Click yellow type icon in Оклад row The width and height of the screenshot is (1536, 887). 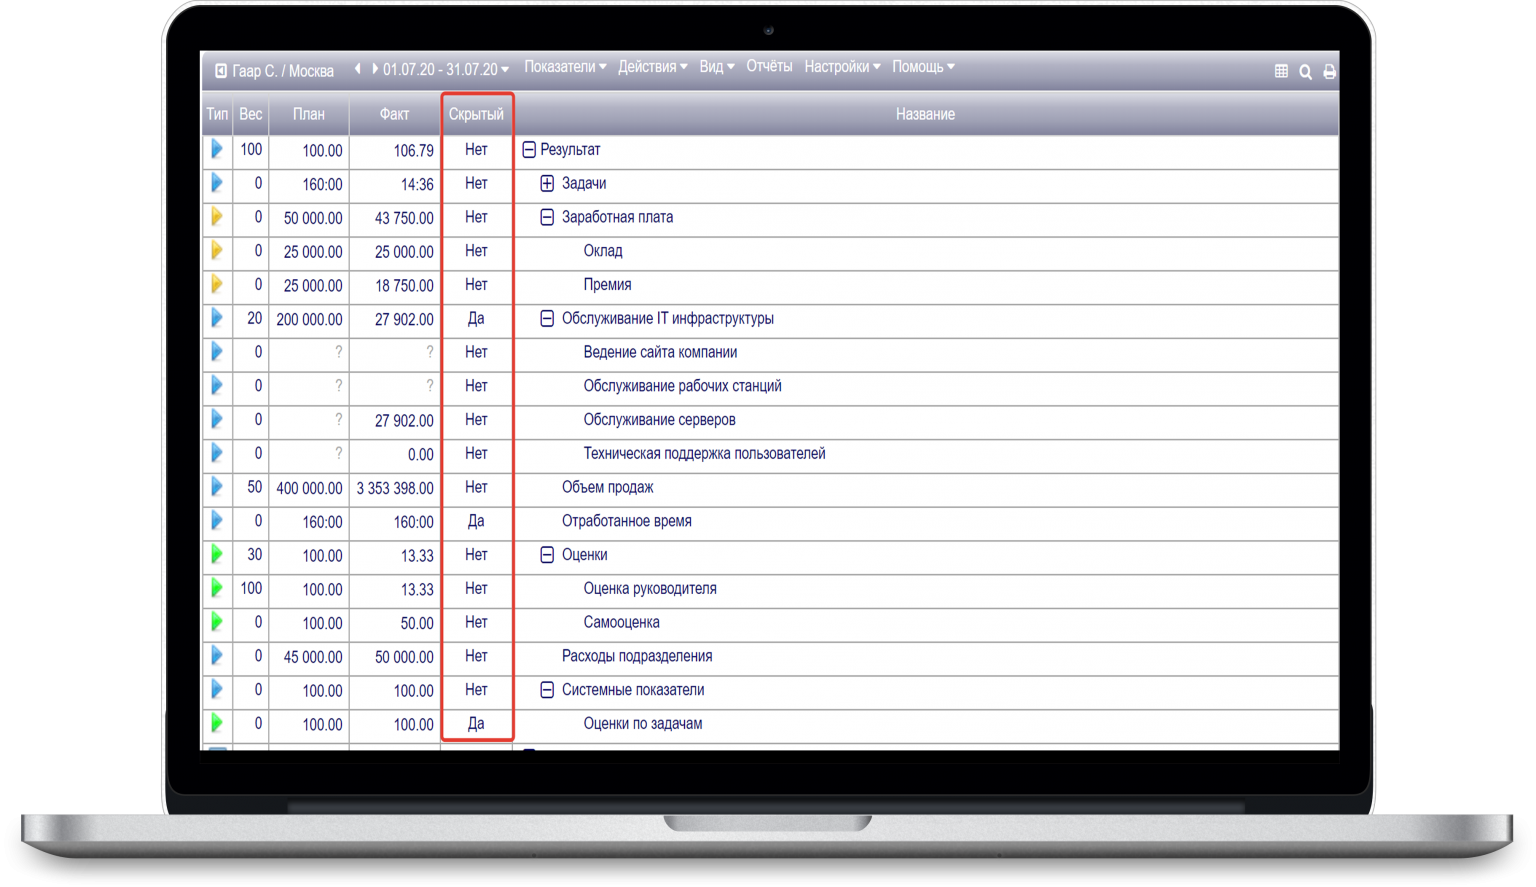click(217, 251)
